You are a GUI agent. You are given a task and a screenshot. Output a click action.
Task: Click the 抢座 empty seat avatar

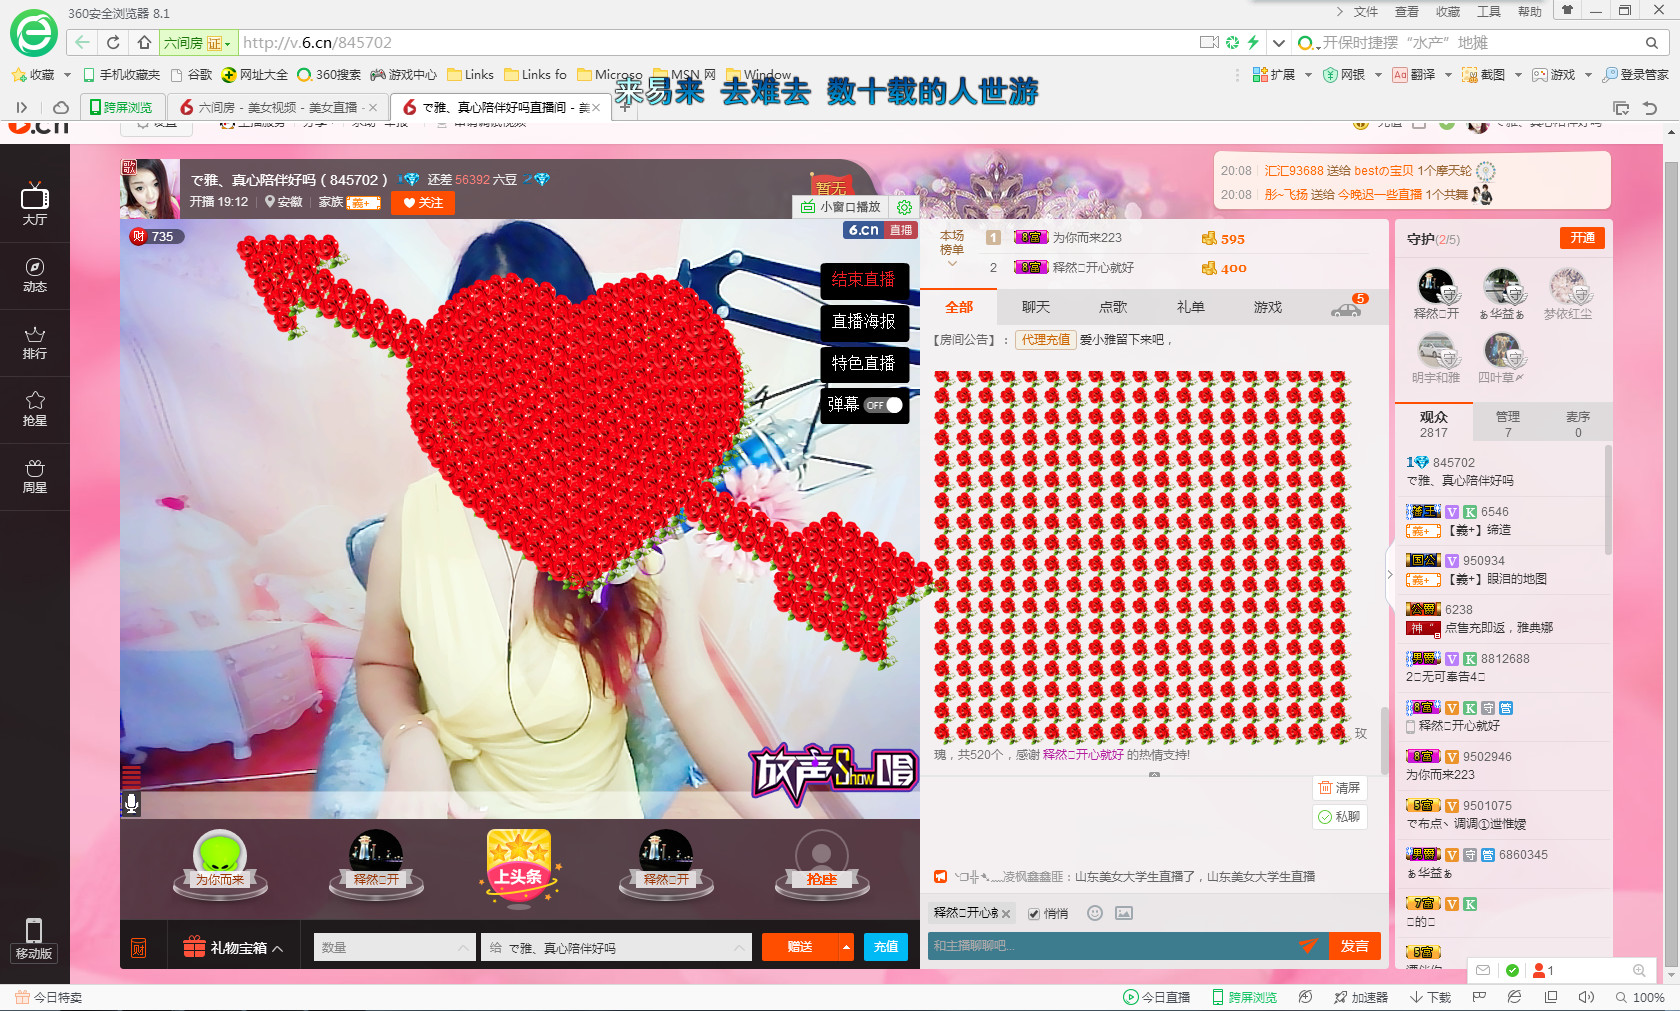click(x=822, y=864)
